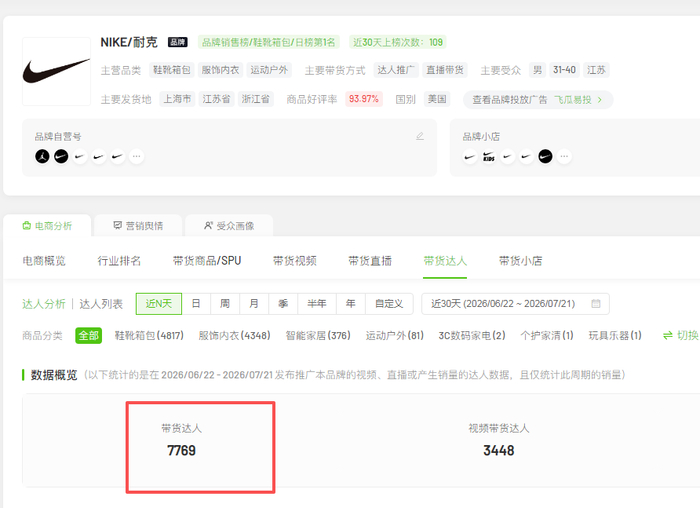This screenshot has height=508, width=700.
Task: Select the 季 time period
Action: [x=283, y=304]
